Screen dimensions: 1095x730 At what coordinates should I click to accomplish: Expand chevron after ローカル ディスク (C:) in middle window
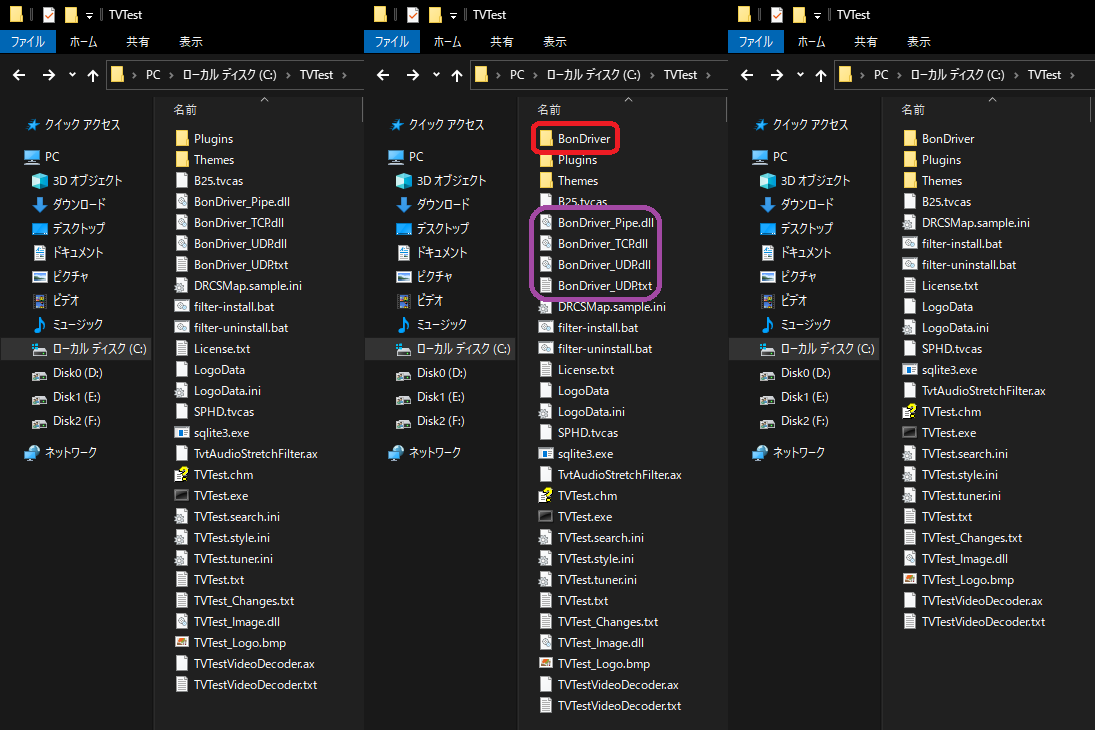[x=652, y=75]
